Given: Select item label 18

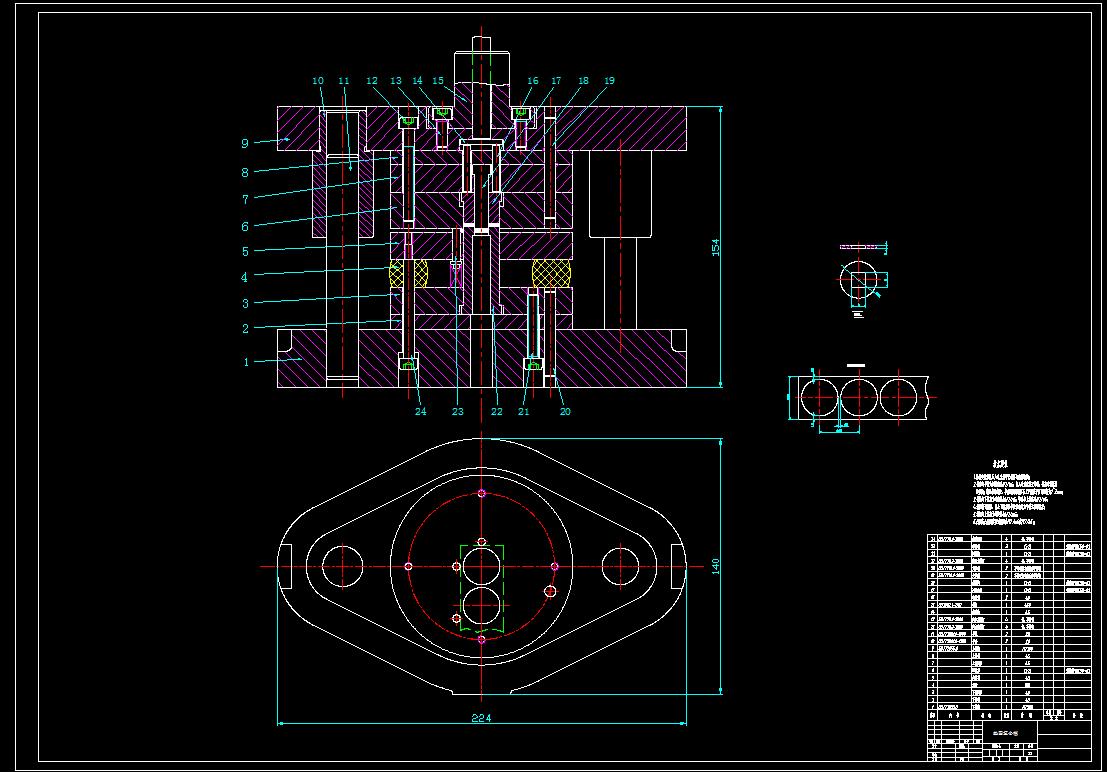Looking at the screenshot, I should pos(583,81).
